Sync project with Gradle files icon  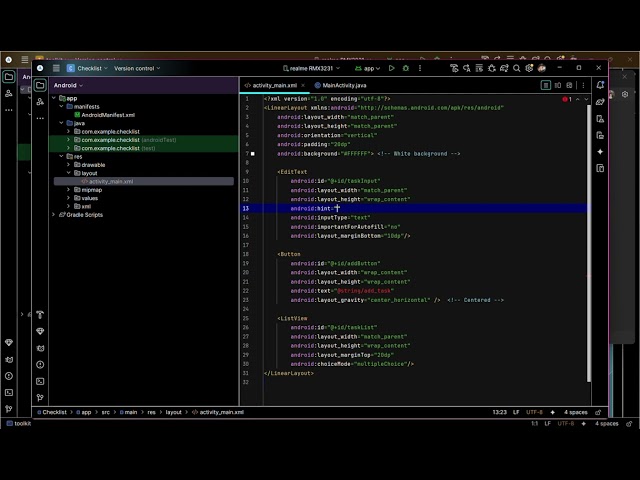pyautogui.click(x=504, y=68)
